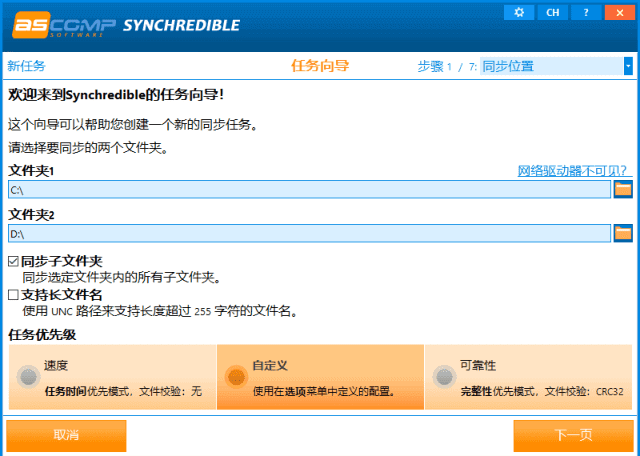
Task: Click the 任务向导 heading
Action: tap(320, 65)
